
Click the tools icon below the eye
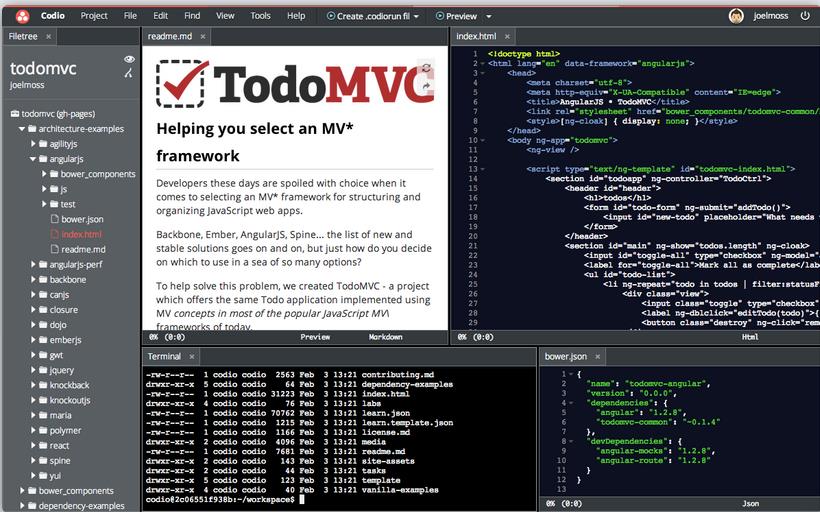(128, 73)
